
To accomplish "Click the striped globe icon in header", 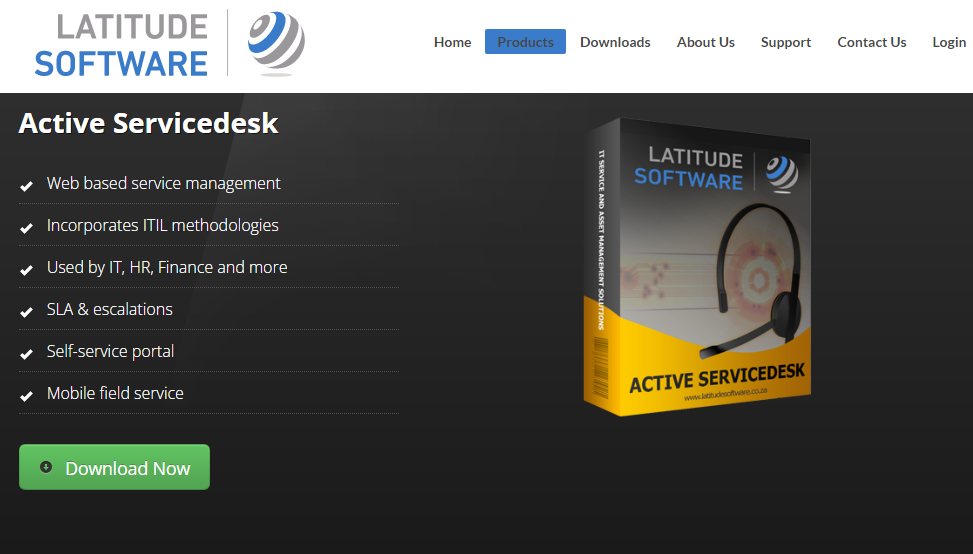I will (277, 42).
